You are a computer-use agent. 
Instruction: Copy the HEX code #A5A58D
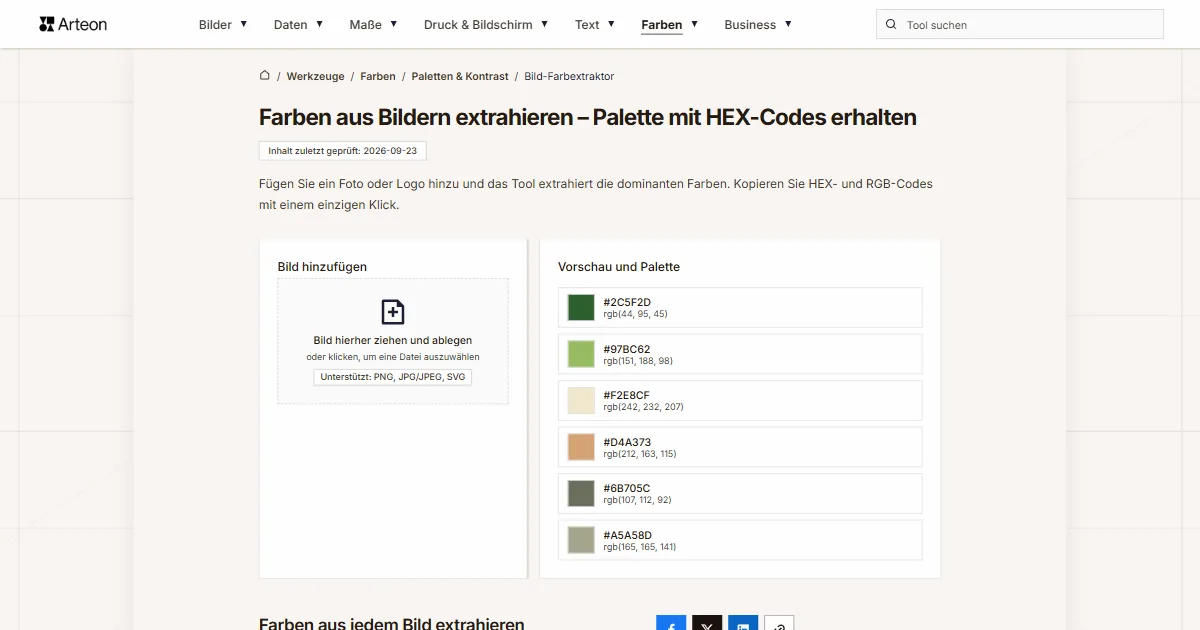[x=627, y=535]
